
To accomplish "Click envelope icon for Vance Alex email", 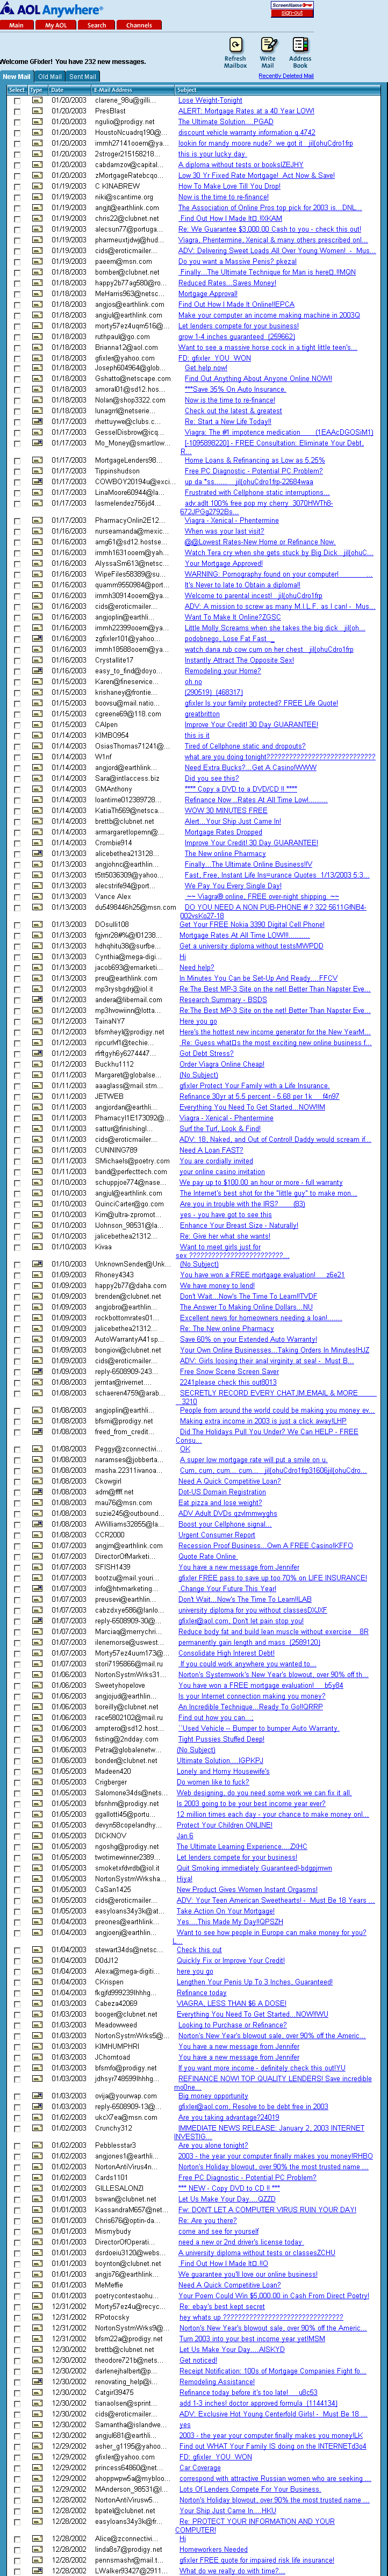I will [37, 897].
